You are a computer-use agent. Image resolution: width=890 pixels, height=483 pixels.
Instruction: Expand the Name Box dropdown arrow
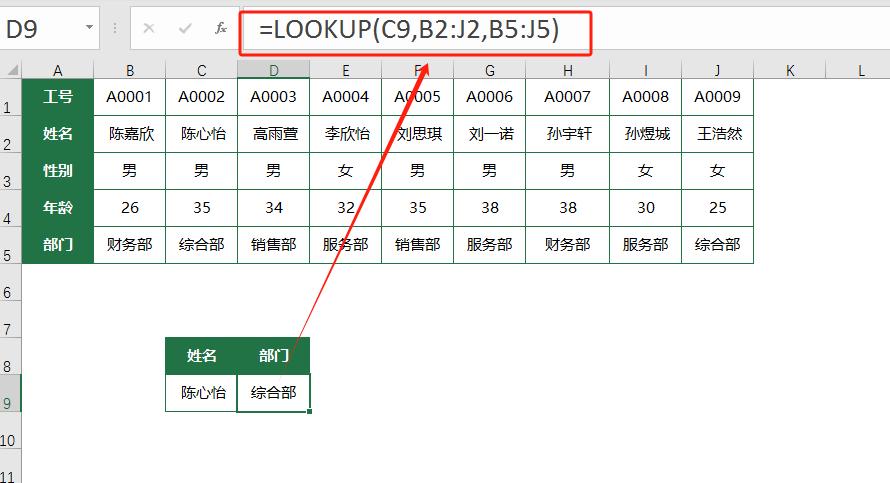(89, 27)
